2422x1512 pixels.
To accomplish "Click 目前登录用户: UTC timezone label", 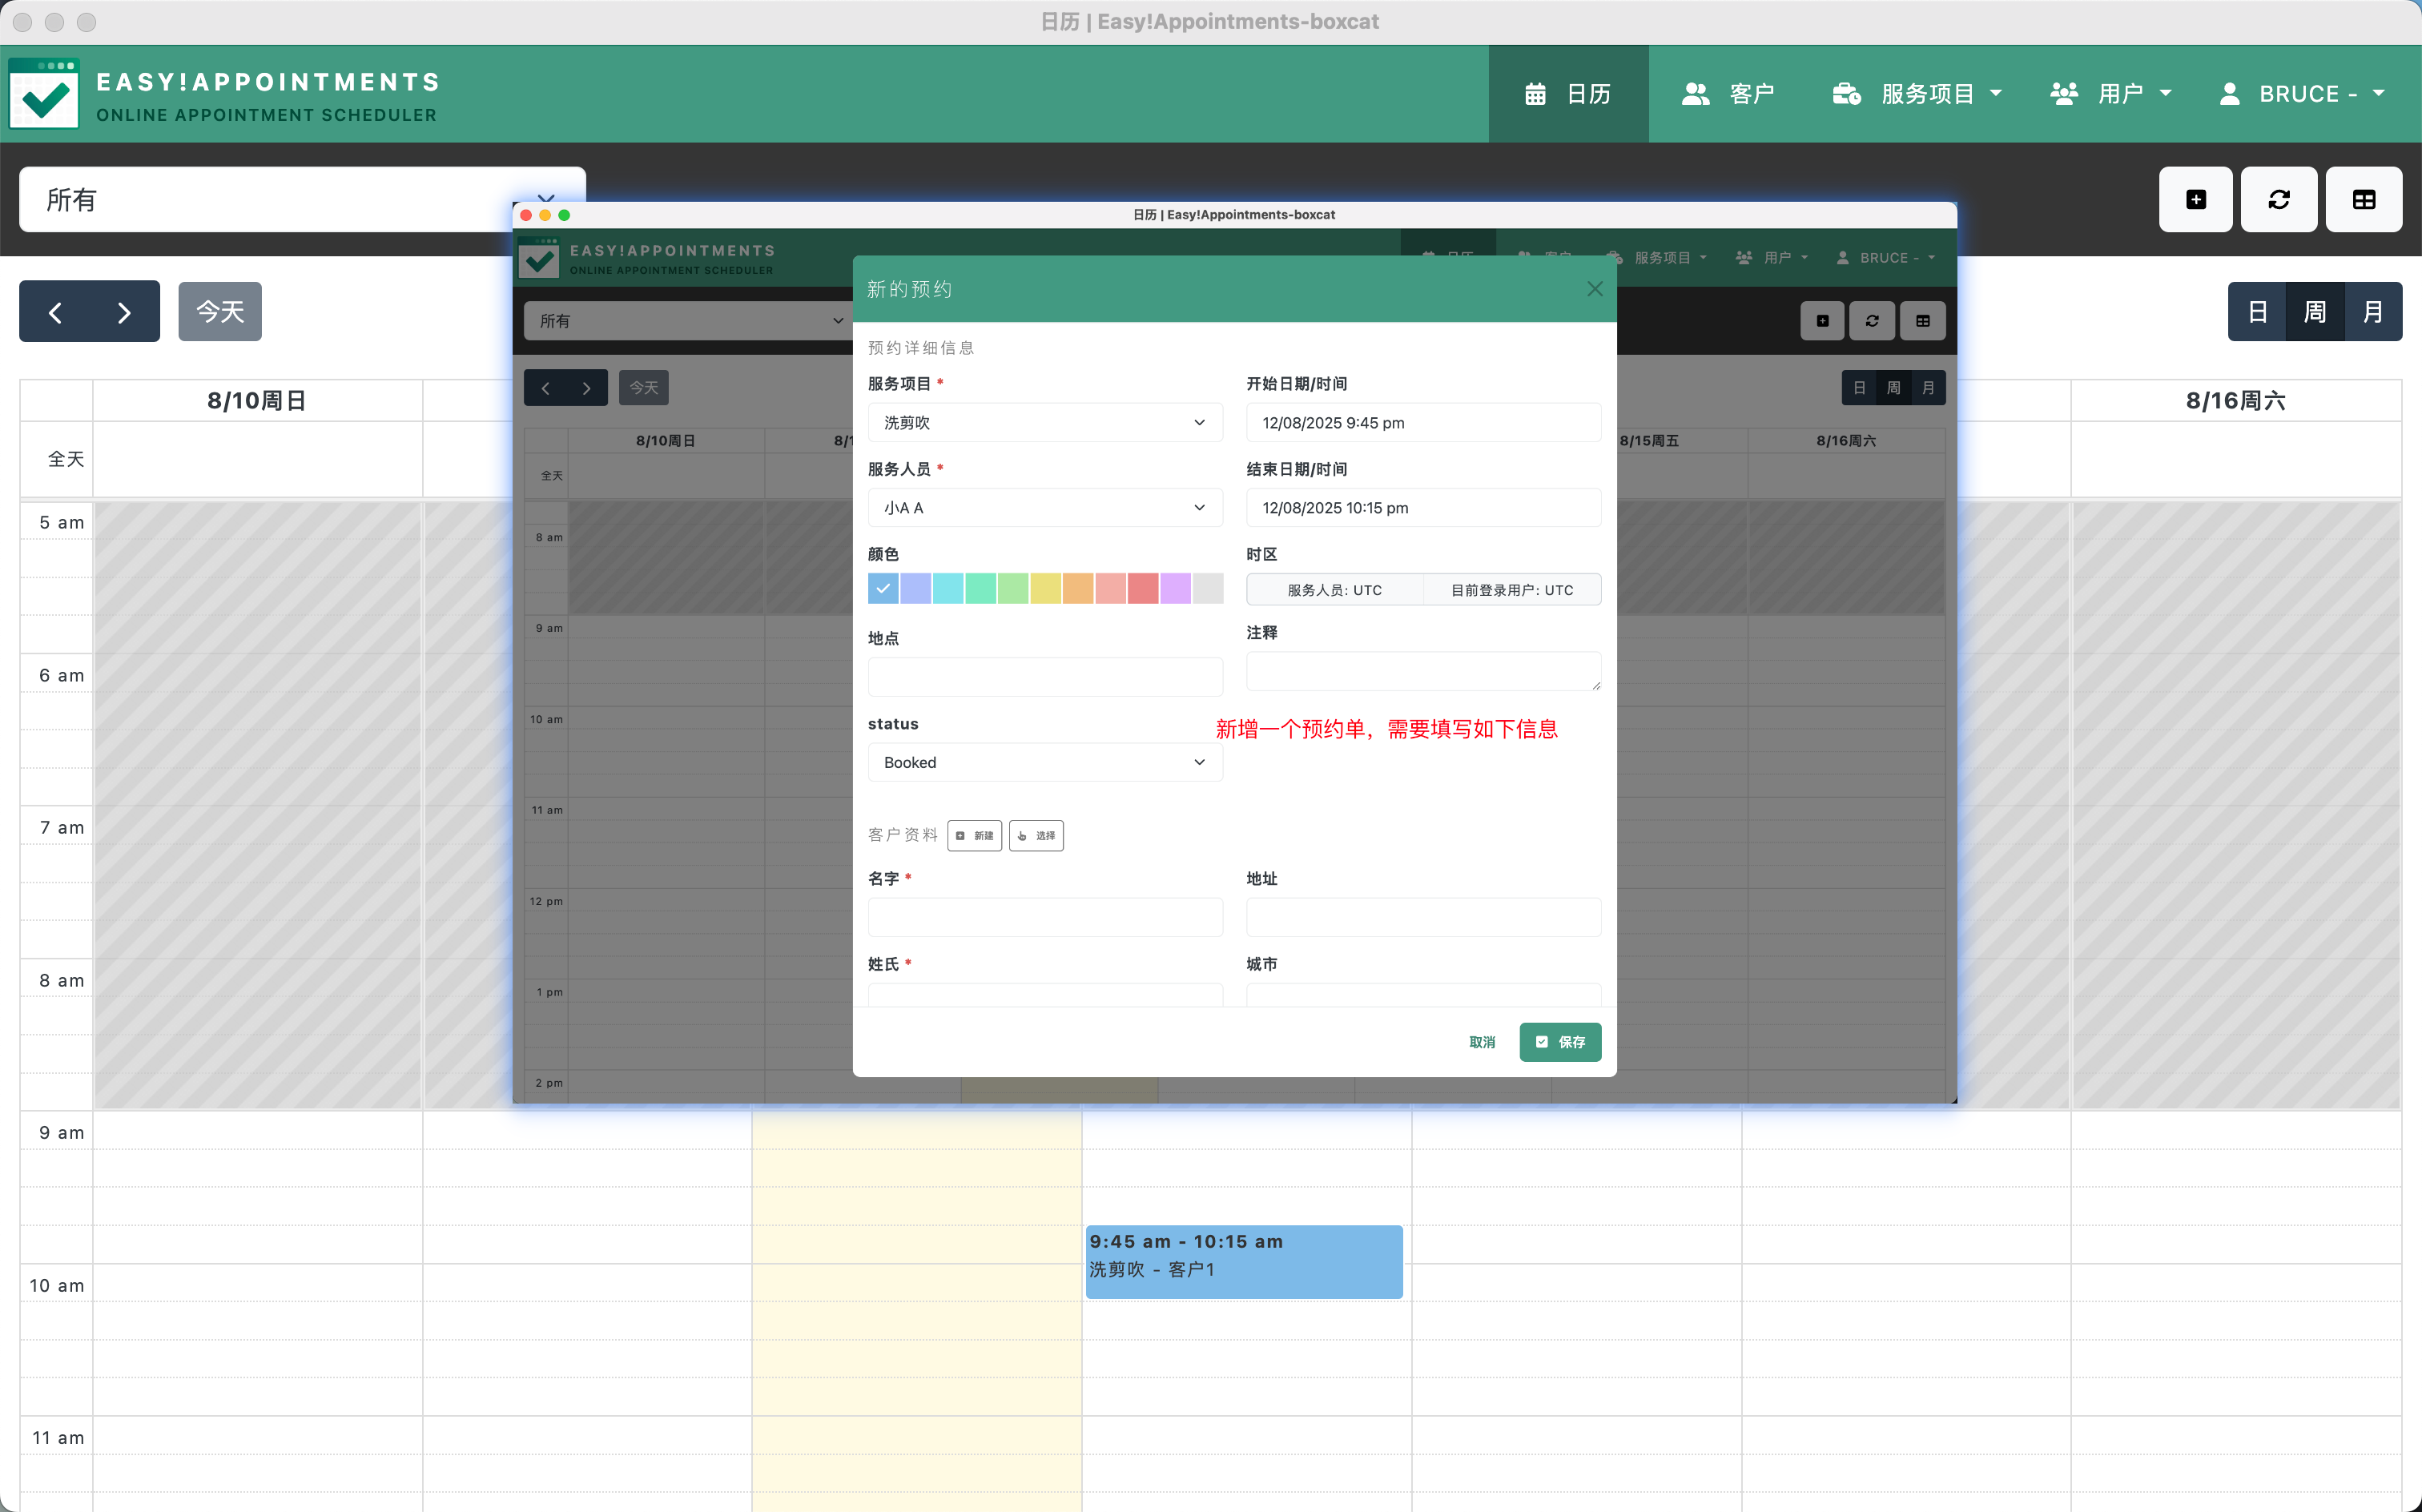I will click(x=1512, y=590).
